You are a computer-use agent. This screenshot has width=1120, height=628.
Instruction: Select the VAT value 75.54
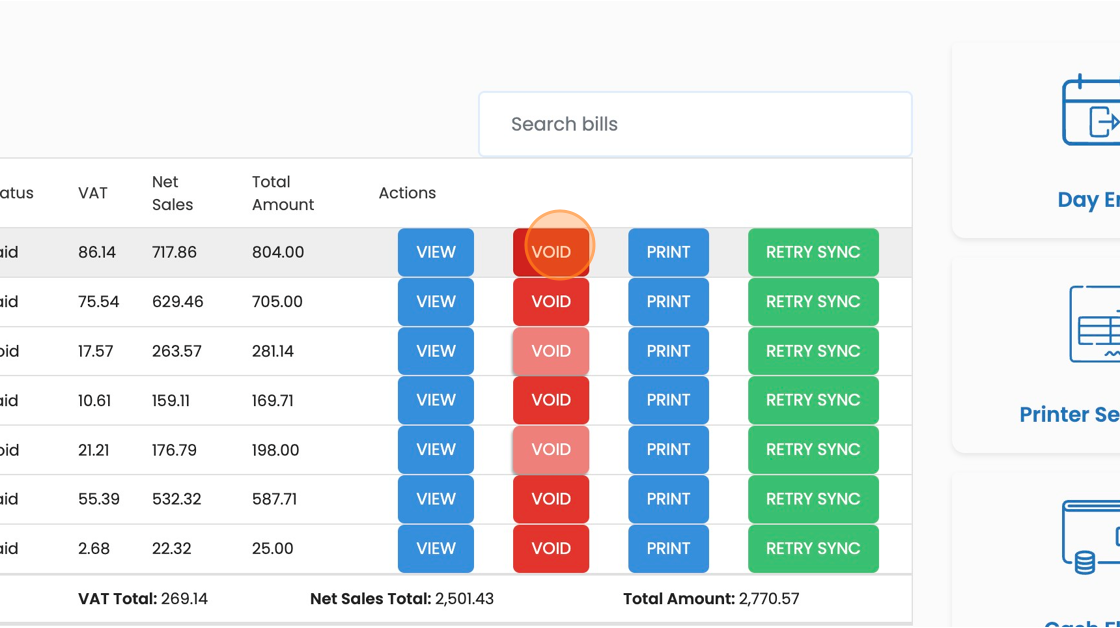tap(99, 301)
